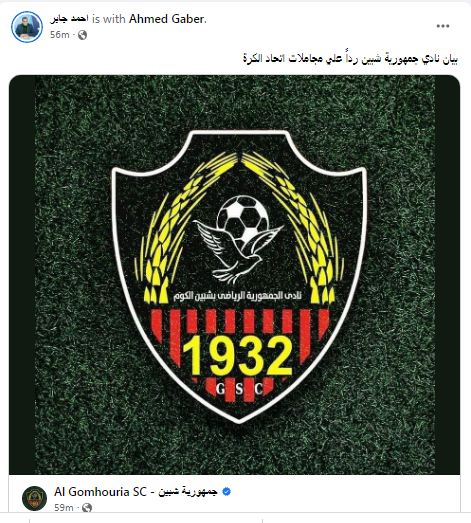Viewport: 471px width, 523px height.
Task: Open the 56m post timestamp
Action: [x=60, y=35]
